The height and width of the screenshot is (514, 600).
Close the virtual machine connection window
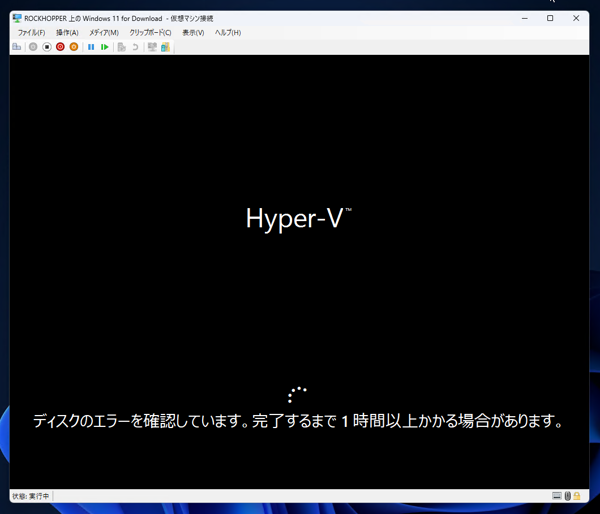click(x=576, y=18)
